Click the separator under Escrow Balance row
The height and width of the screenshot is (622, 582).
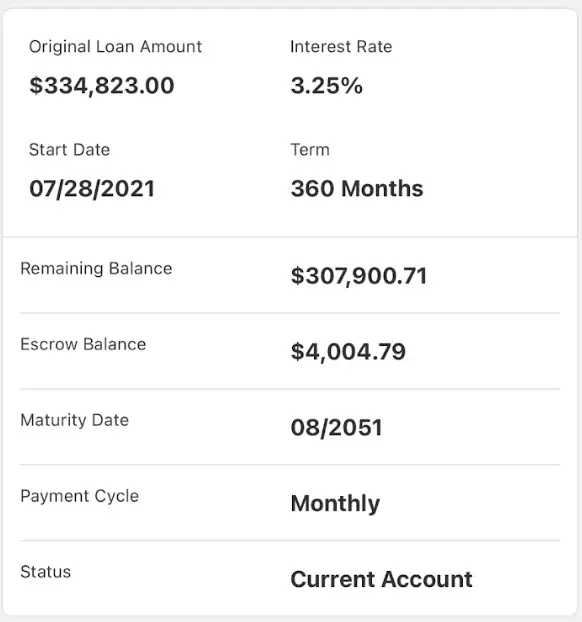click(290, 388)
